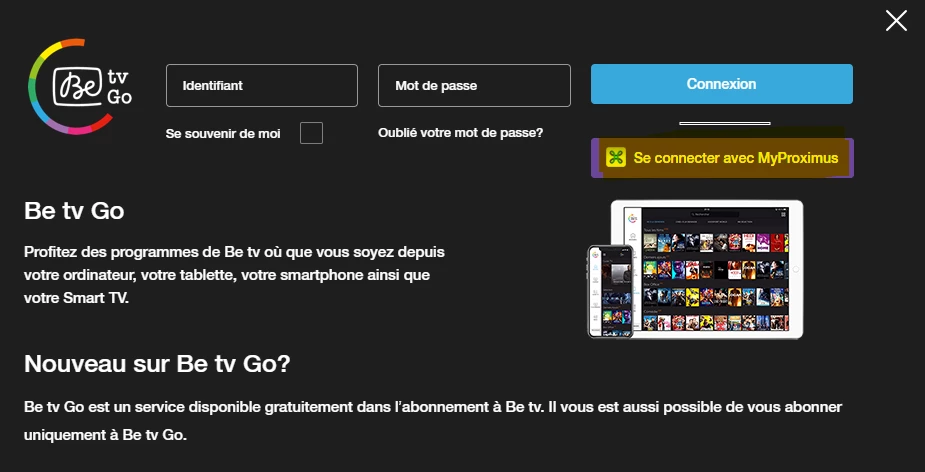Focus the Mot de passe field
Image resolution: width=925 pixels, height=472 pixels.
pos(474,86)
